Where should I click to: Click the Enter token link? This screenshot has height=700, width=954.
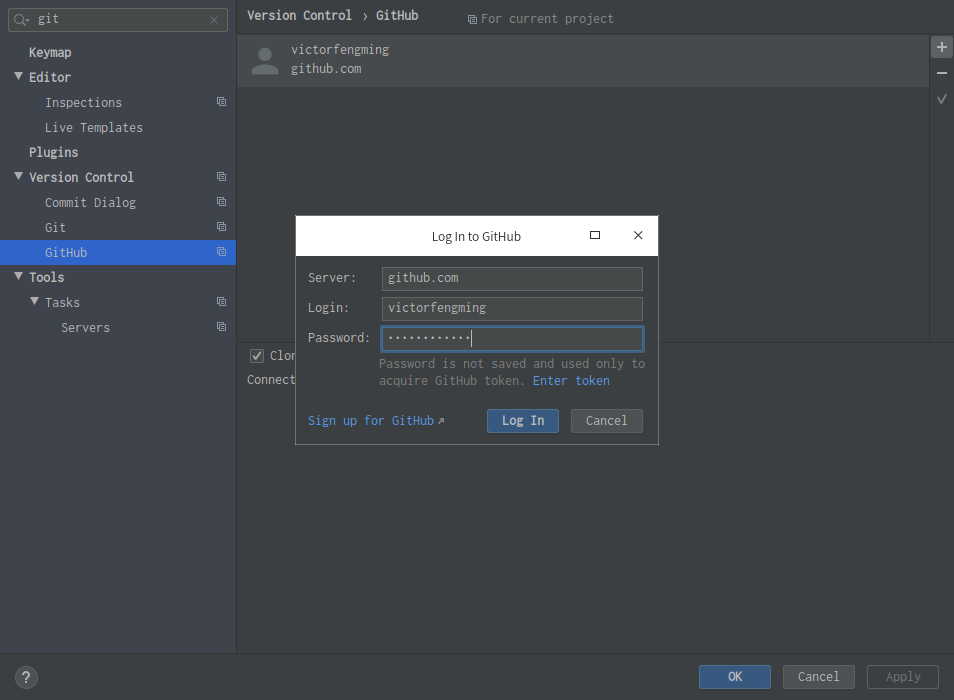(571, 381)
